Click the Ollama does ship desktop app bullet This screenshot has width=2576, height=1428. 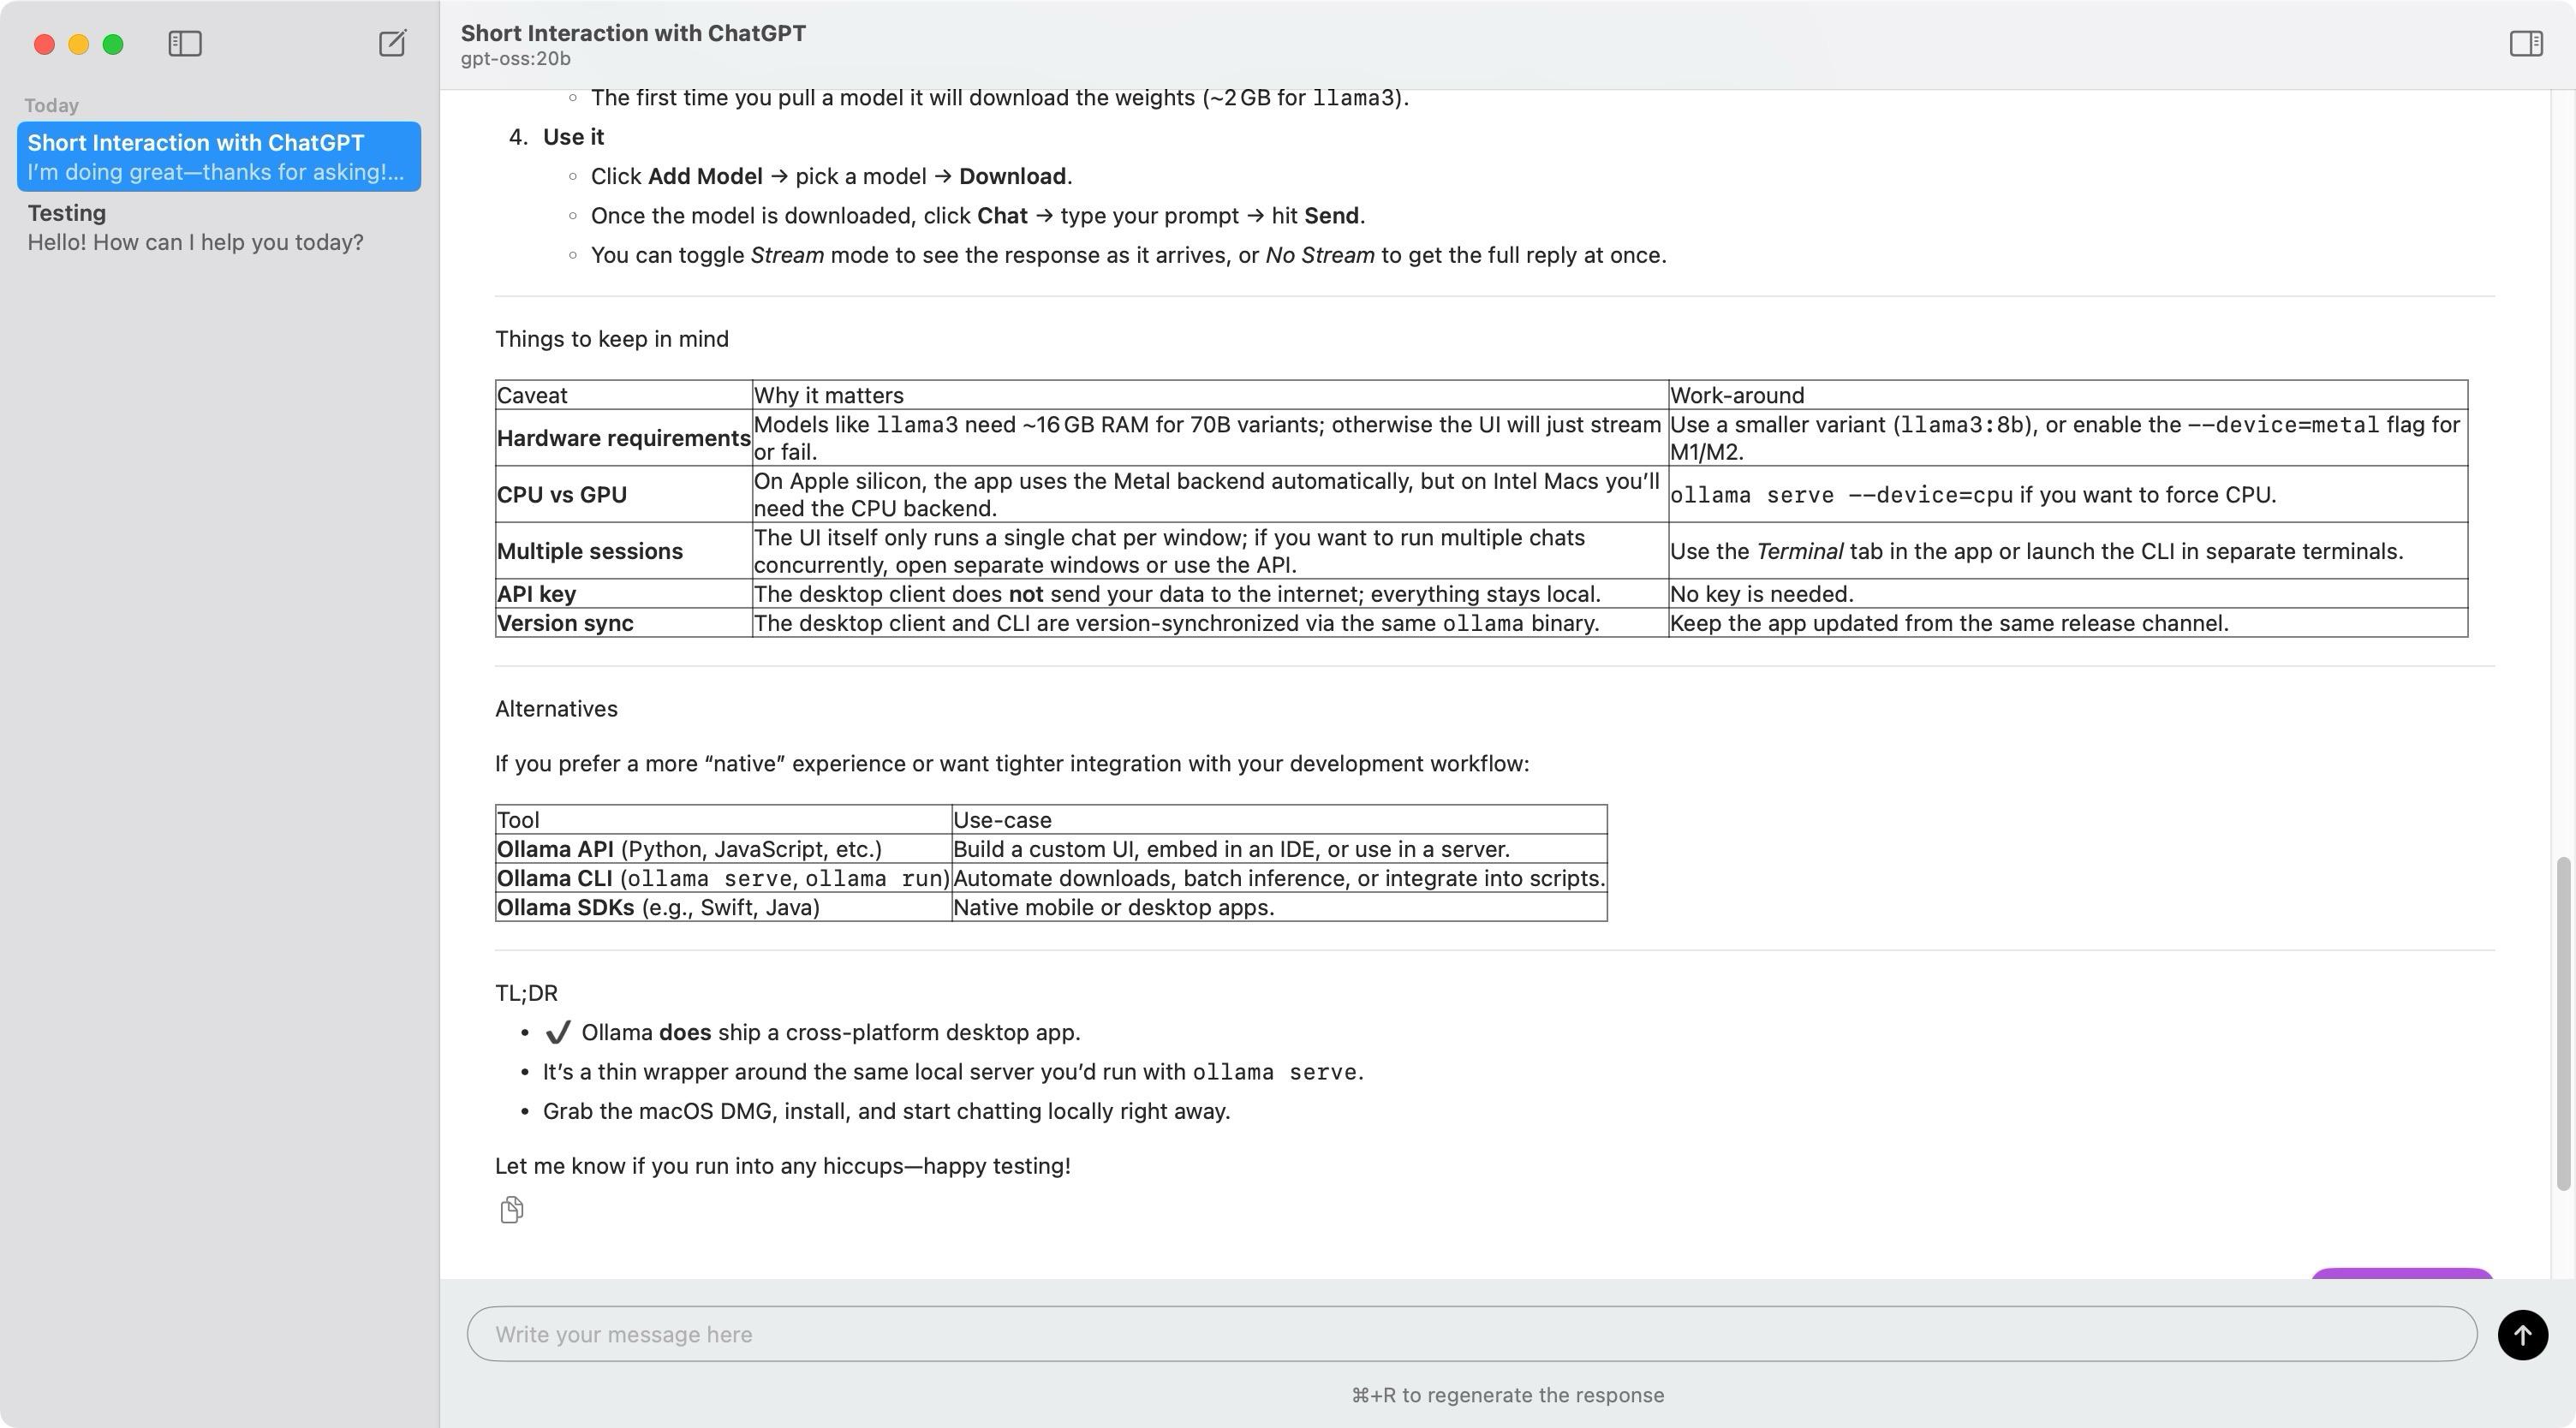pos(812,1032)
